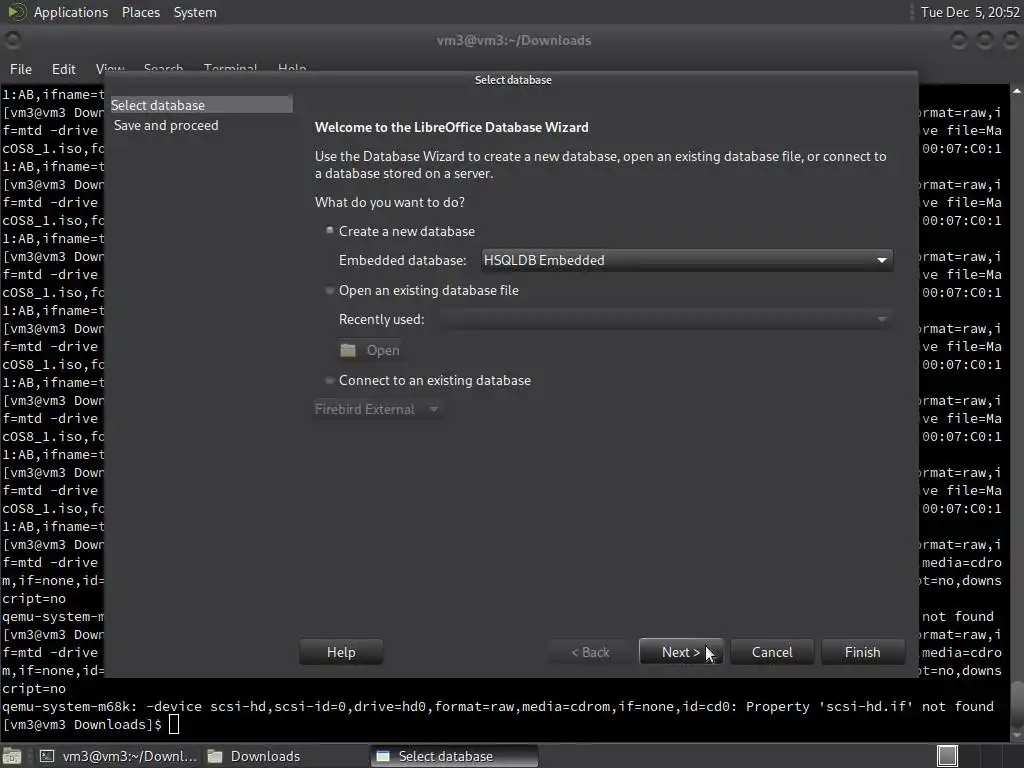Choose Open an existing database file option
The image size is (1024, 768).
pos(422,291)
